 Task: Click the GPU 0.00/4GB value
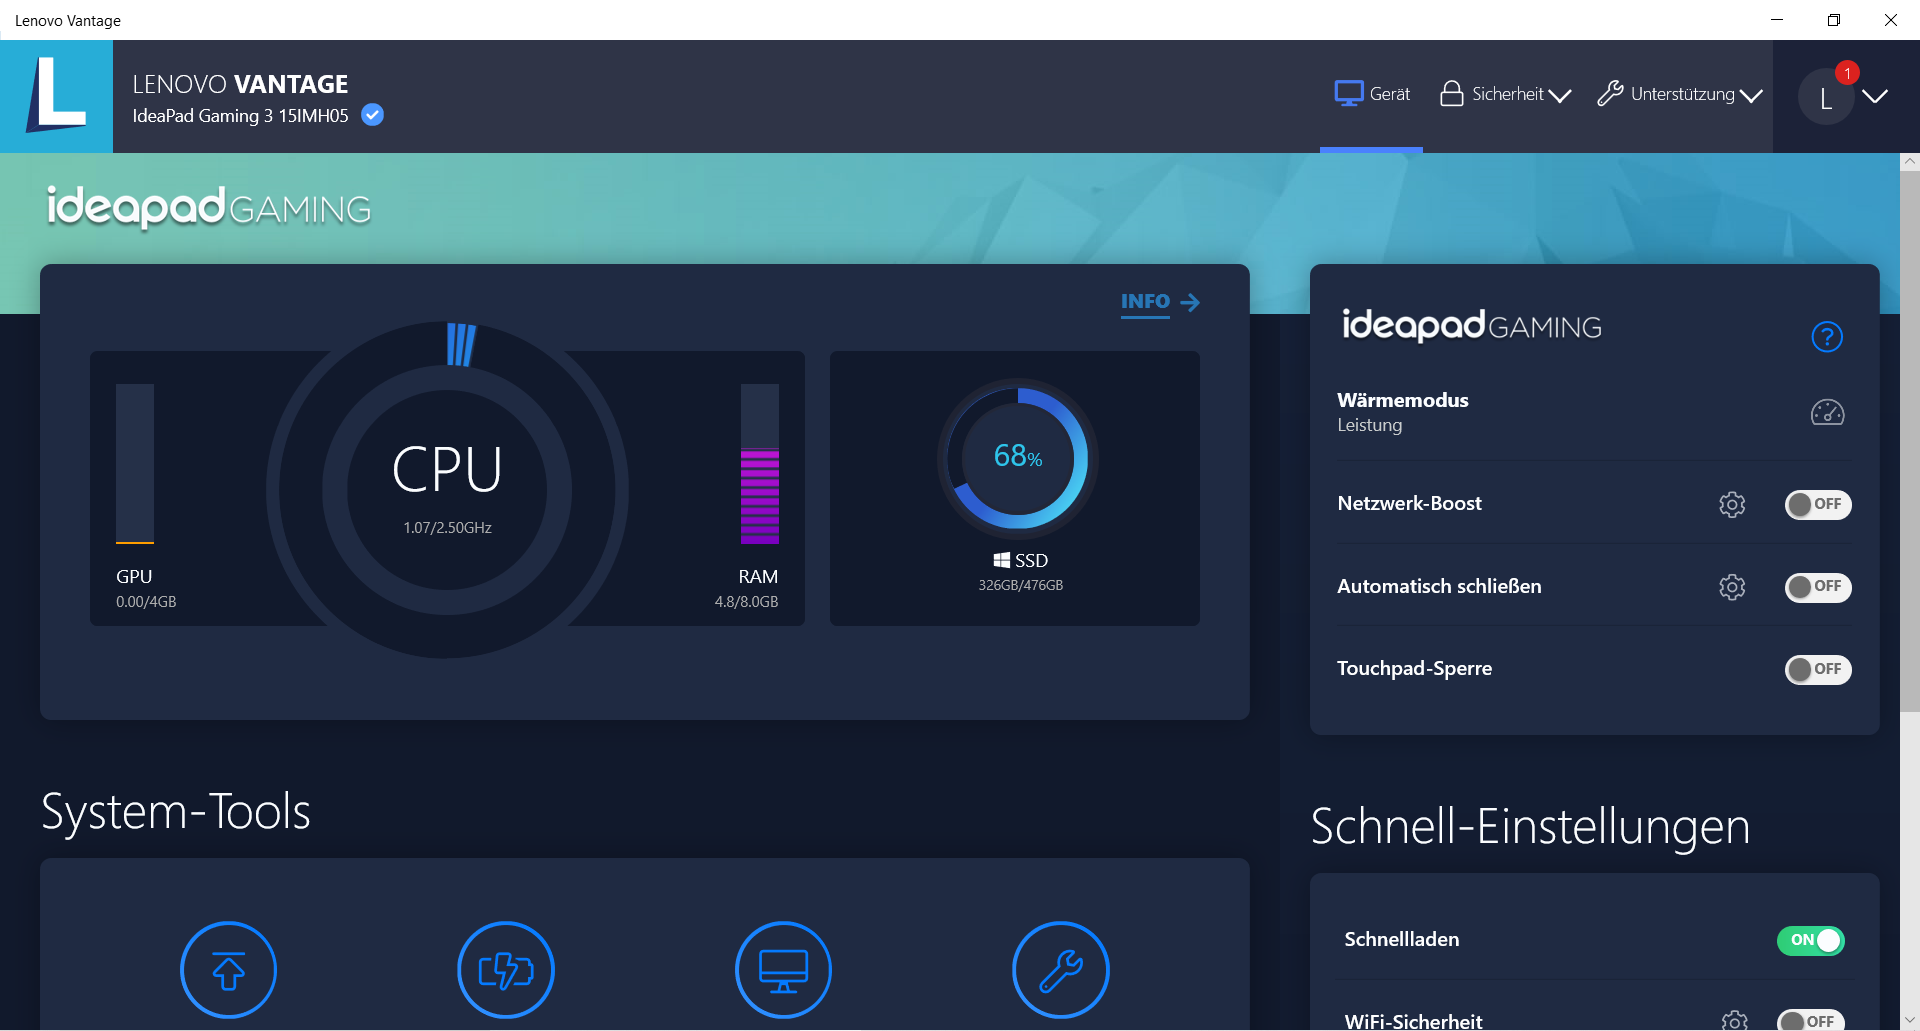pyautogui.click(x=146, y=602)
